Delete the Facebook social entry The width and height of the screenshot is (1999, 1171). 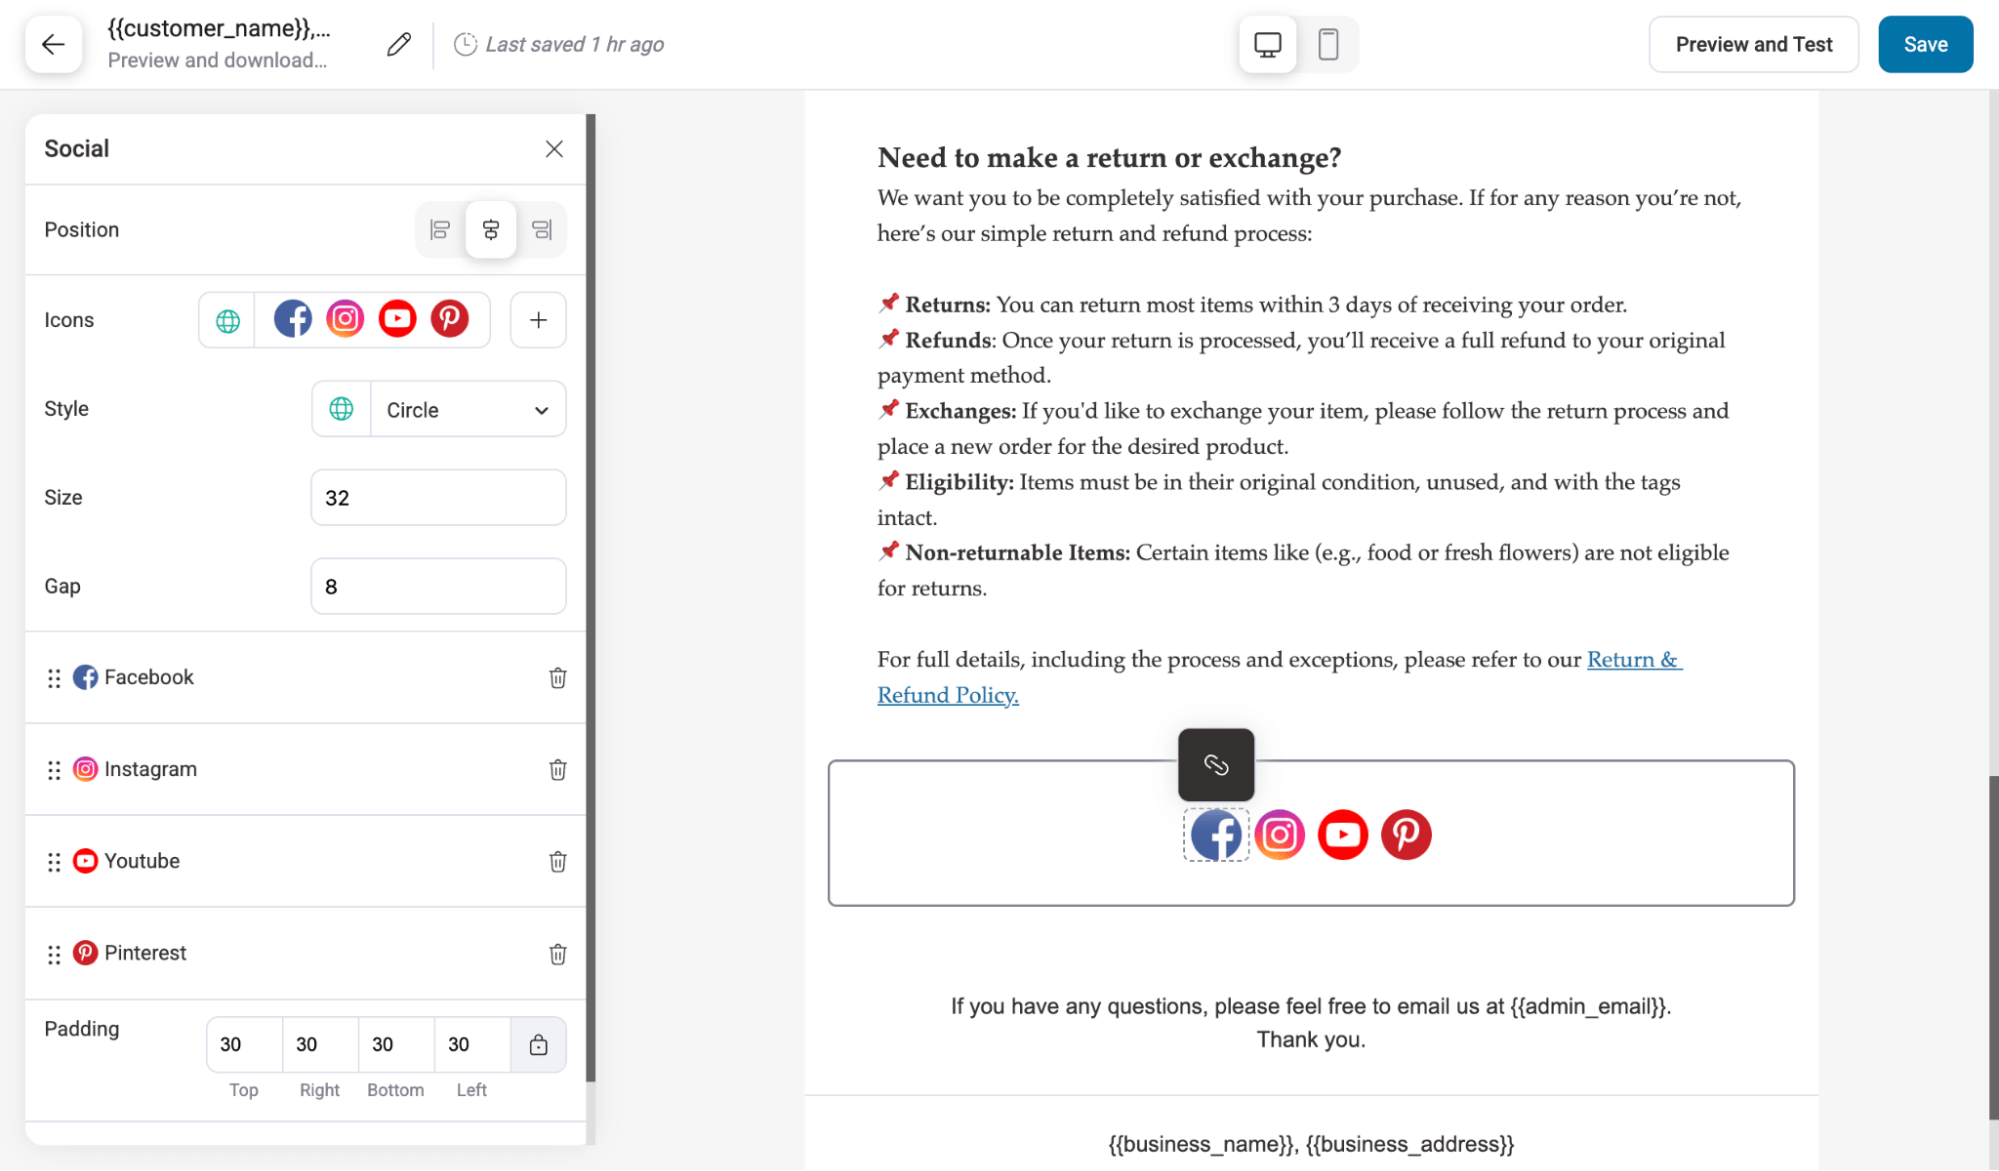(x=558, y=678)
